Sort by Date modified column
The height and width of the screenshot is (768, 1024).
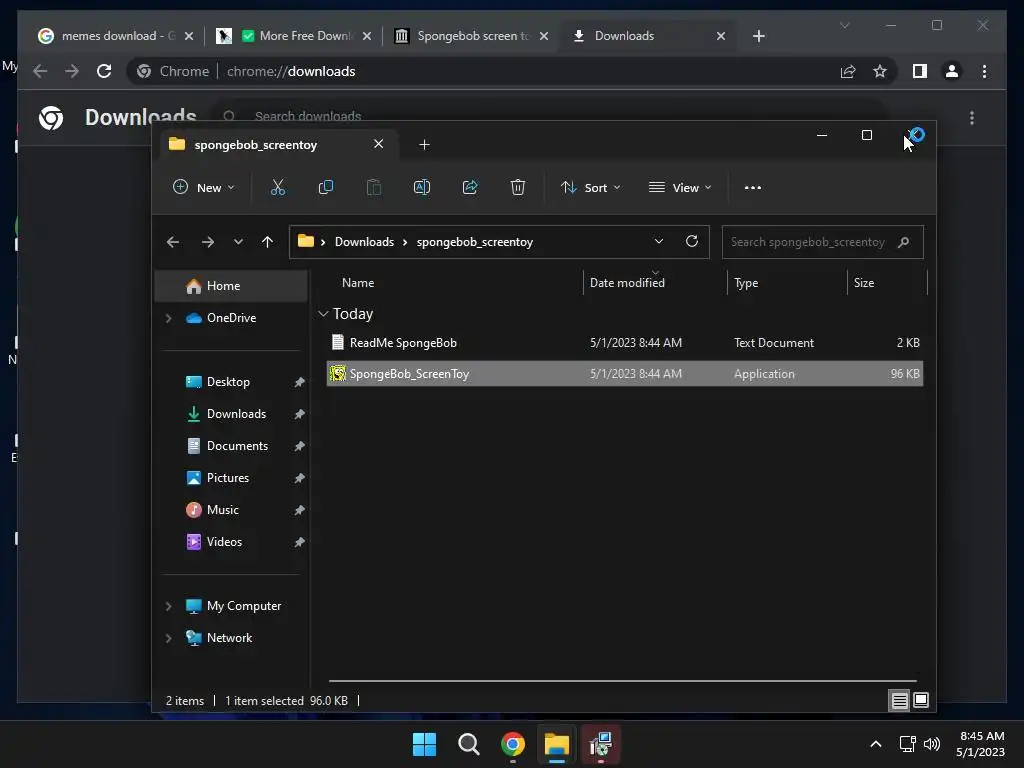coord(627,283)
